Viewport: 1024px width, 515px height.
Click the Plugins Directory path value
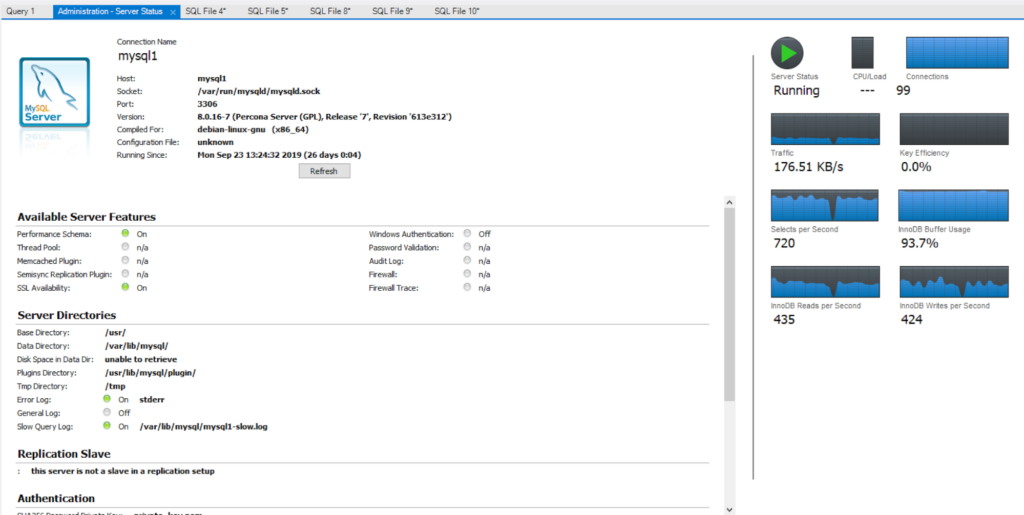coord(150,373)
